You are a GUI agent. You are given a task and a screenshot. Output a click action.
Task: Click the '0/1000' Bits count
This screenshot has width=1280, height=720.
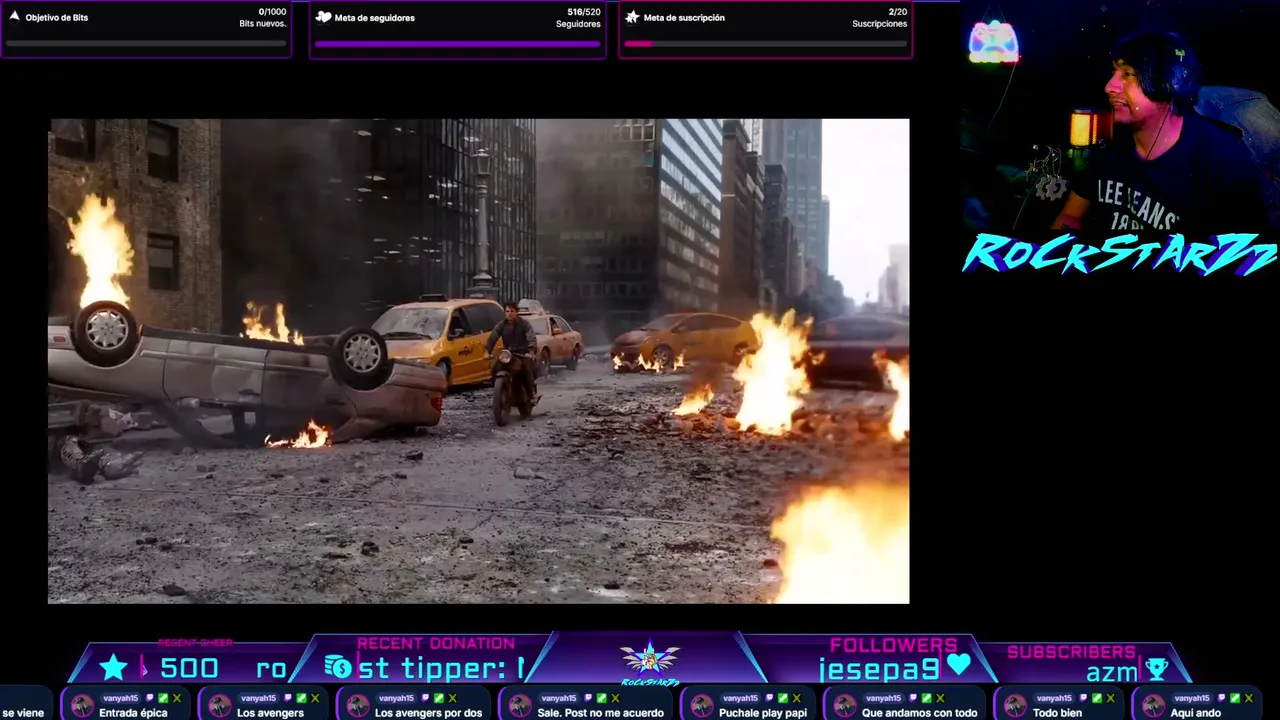pos(272,12)
